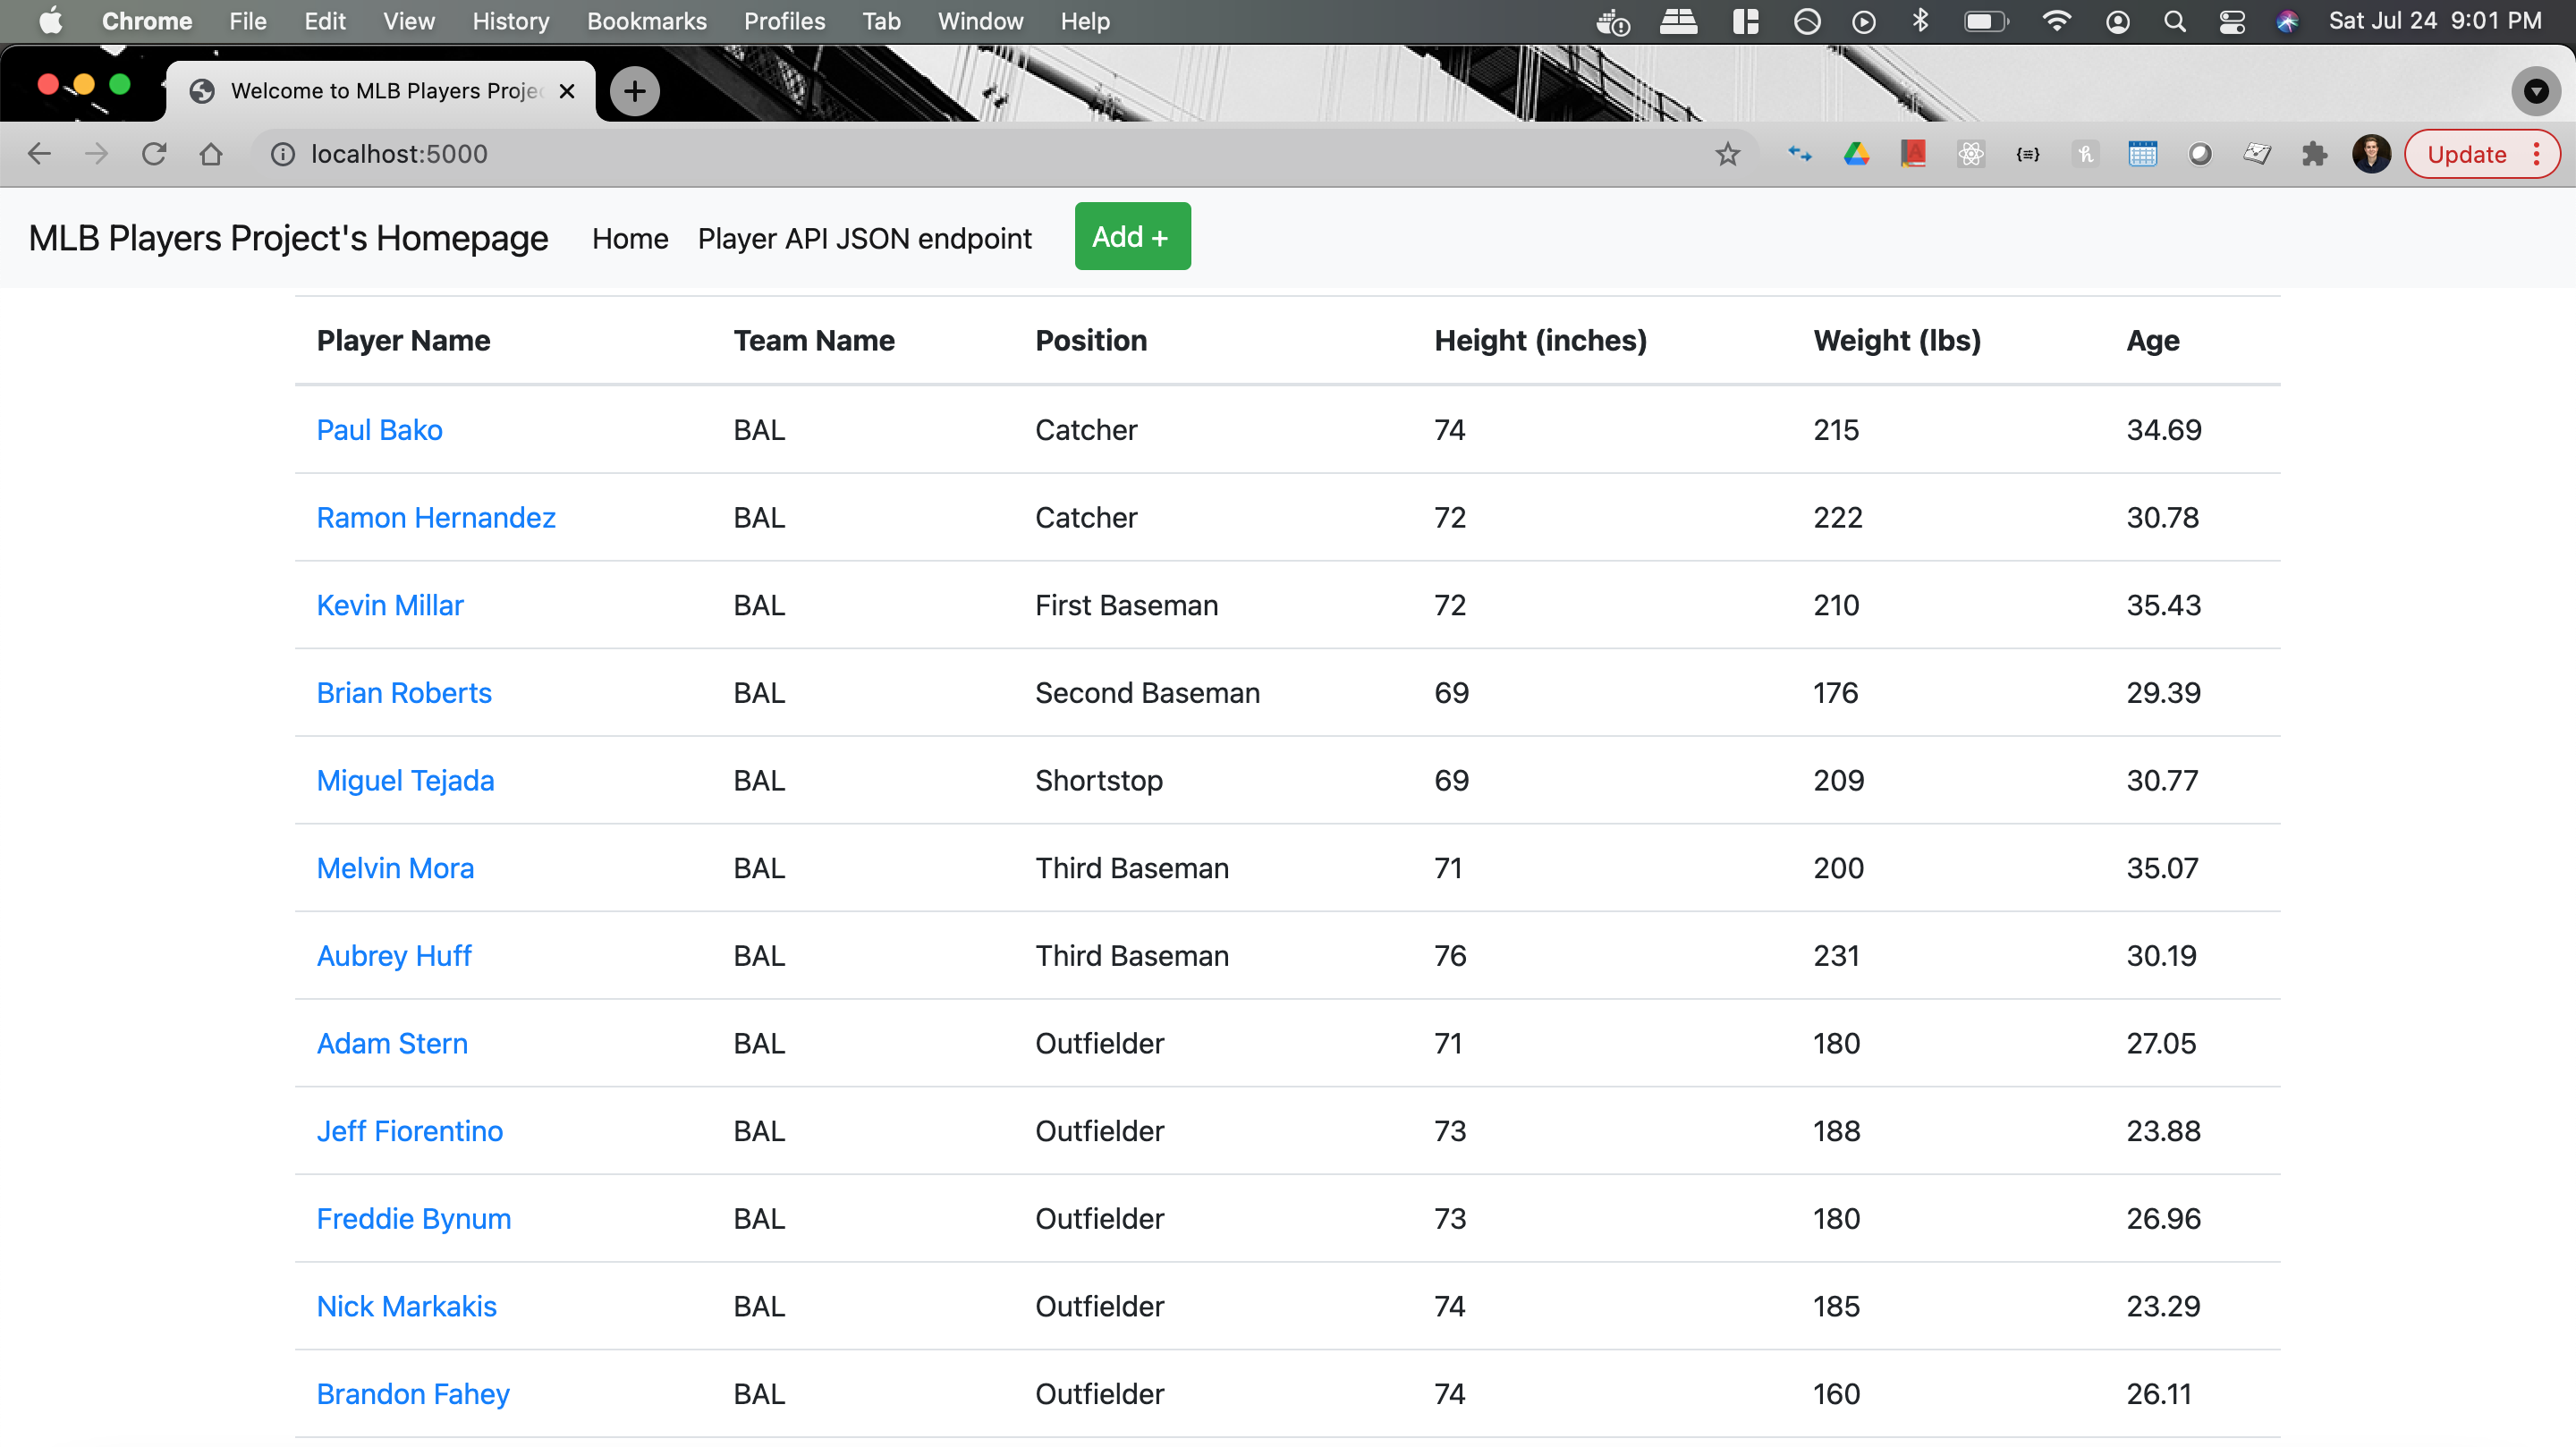Click the Add + button to add player
Viewport: 2576px width, 1447px height.
(x=1131, y=235)
